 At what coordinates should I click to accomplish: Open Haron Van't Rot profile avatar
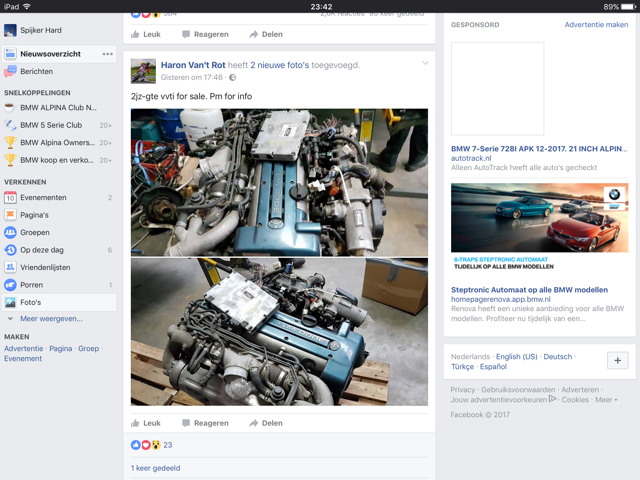click(x=143, y=71)
